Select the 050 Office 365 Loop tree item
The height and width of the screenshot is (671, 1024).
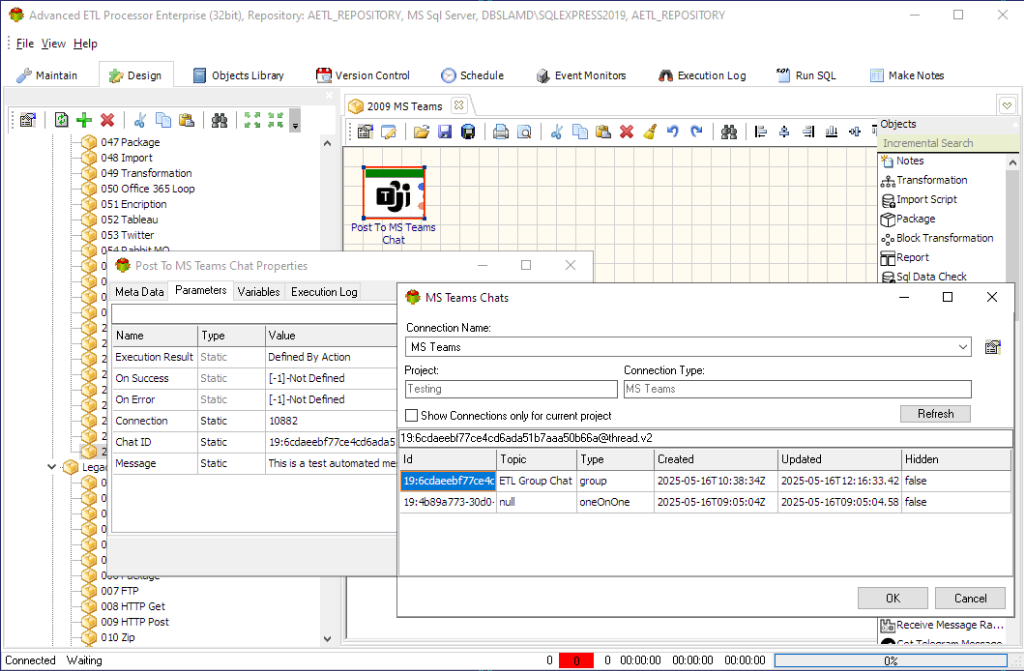[148, 189]
